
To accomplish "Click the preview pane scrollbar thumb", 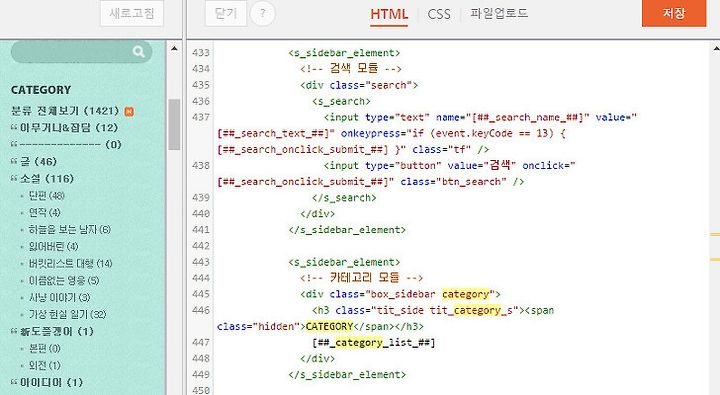I will (174, 124).
